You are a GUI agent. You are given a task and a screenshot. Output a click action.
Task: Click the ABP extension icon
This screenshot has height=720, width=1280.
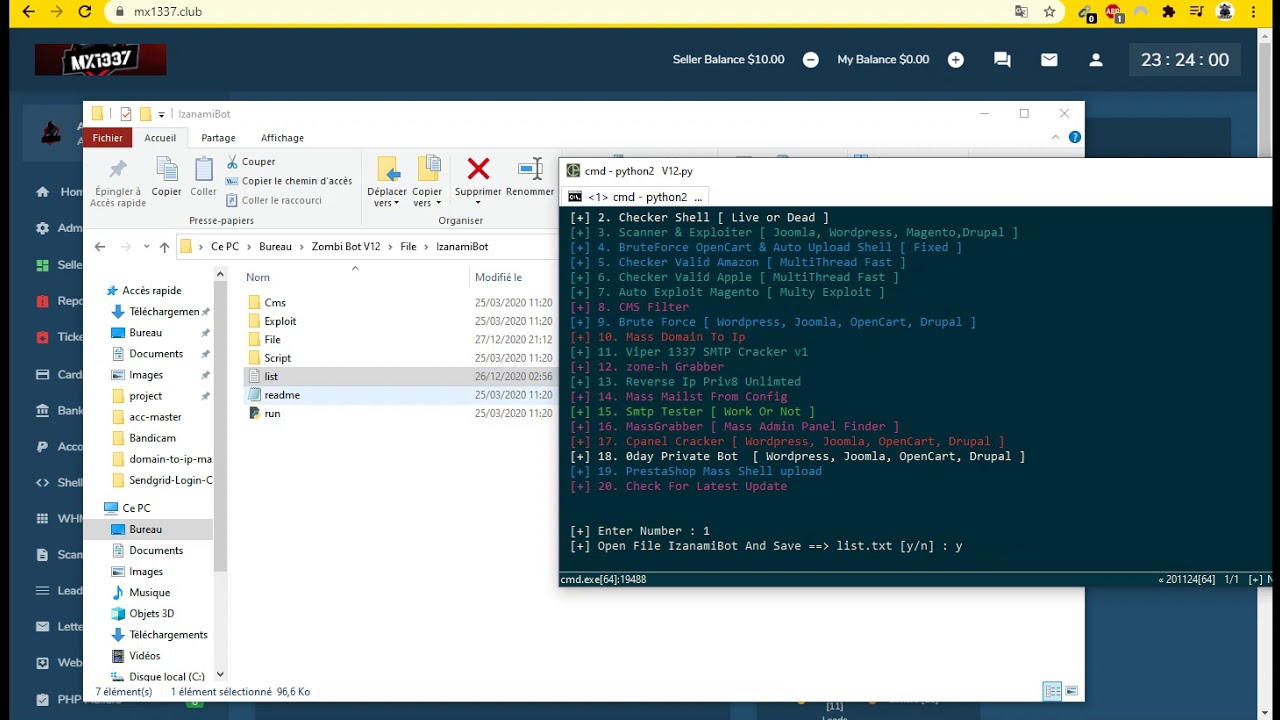pyautogui.click(x=1116, y=13)
